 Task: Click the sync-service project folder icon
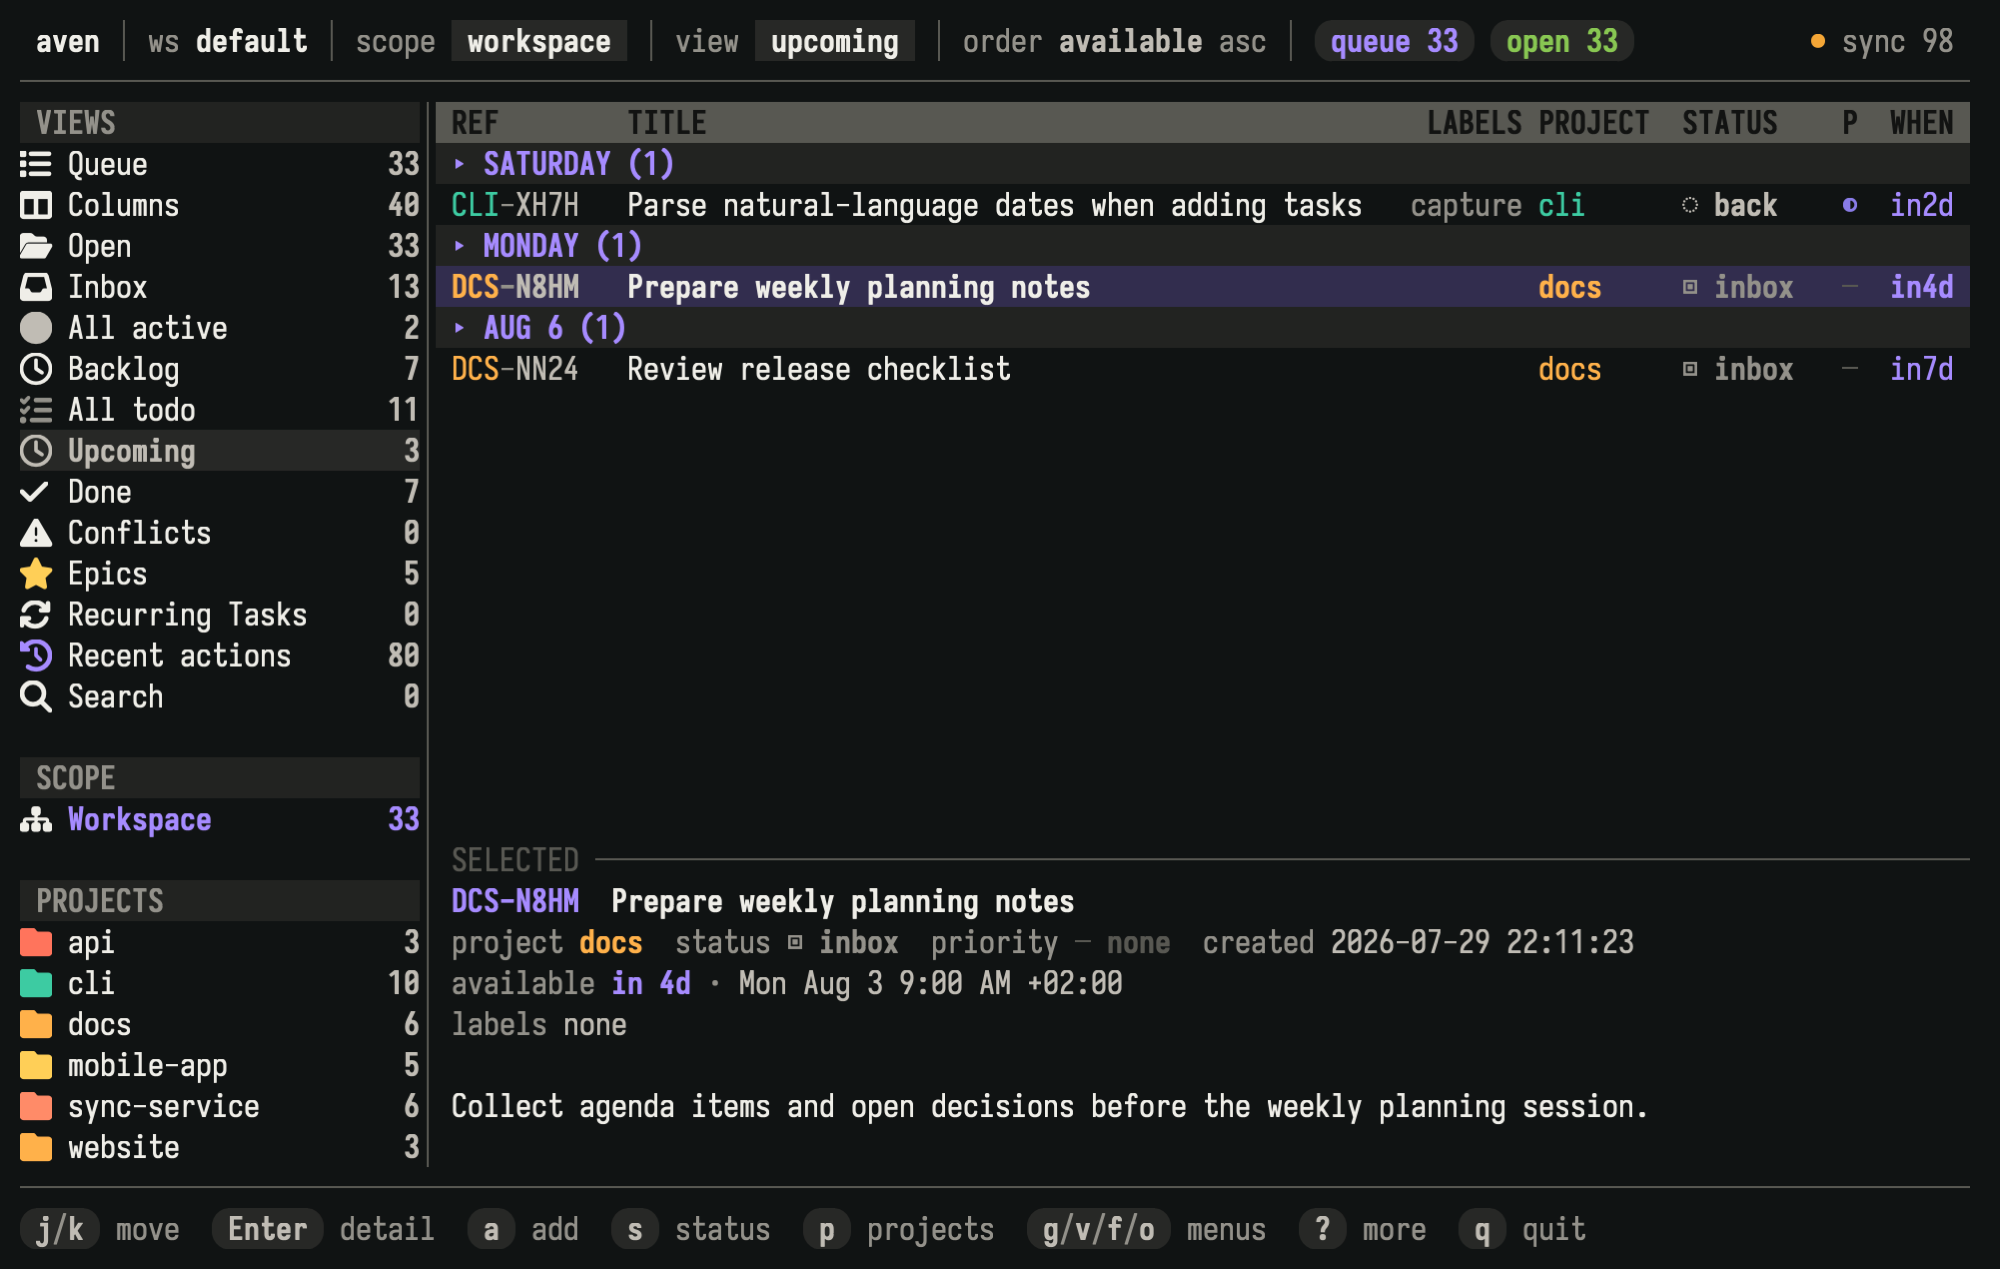(36, 1106)
